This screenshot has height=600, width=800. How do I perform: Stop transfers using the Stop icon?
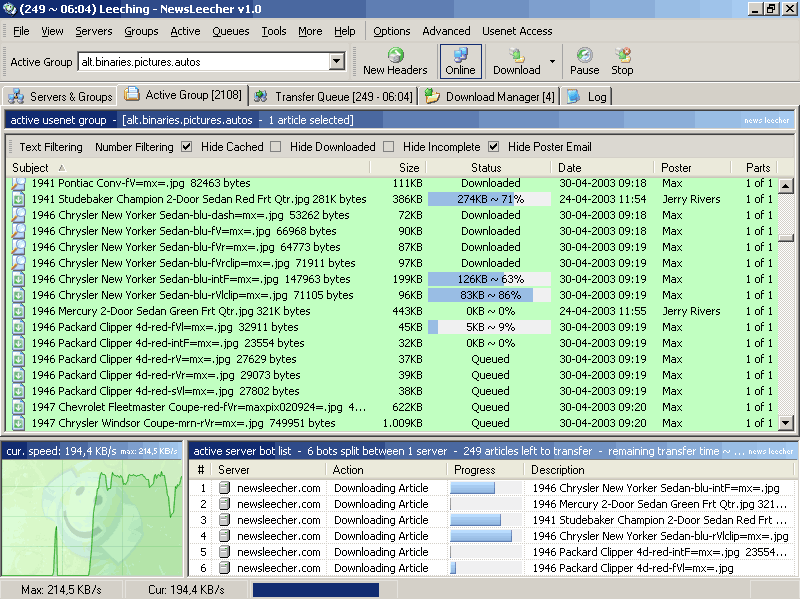[622, 55]
